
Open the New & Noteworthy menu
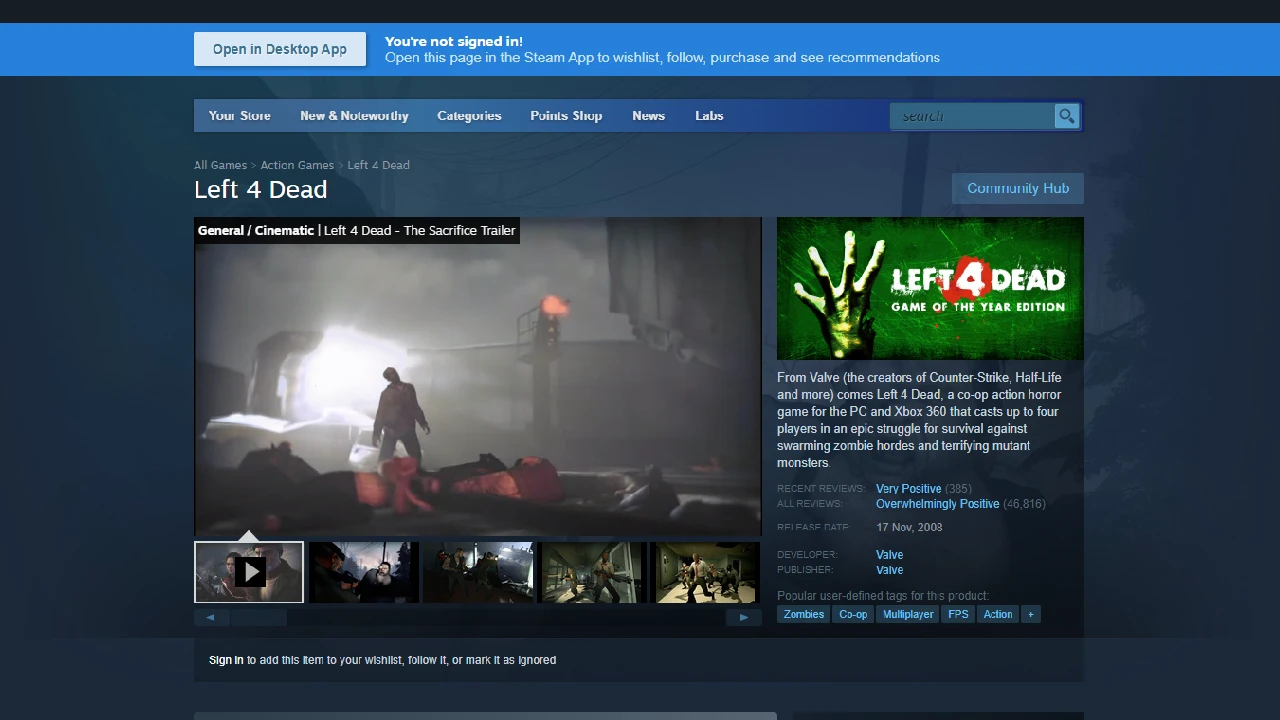click(x=354, y=115)
